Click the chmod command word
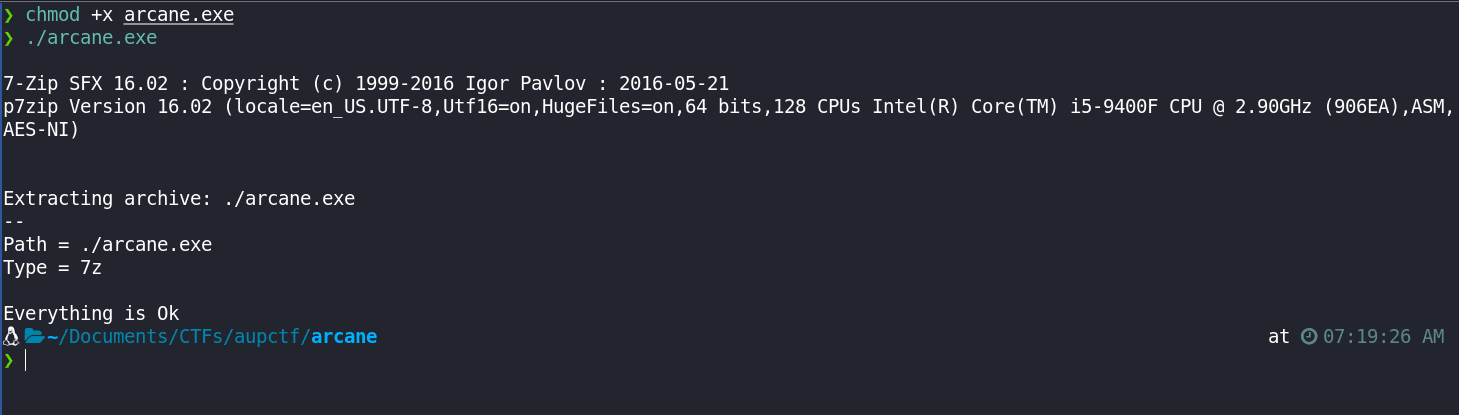 [57, 16]
